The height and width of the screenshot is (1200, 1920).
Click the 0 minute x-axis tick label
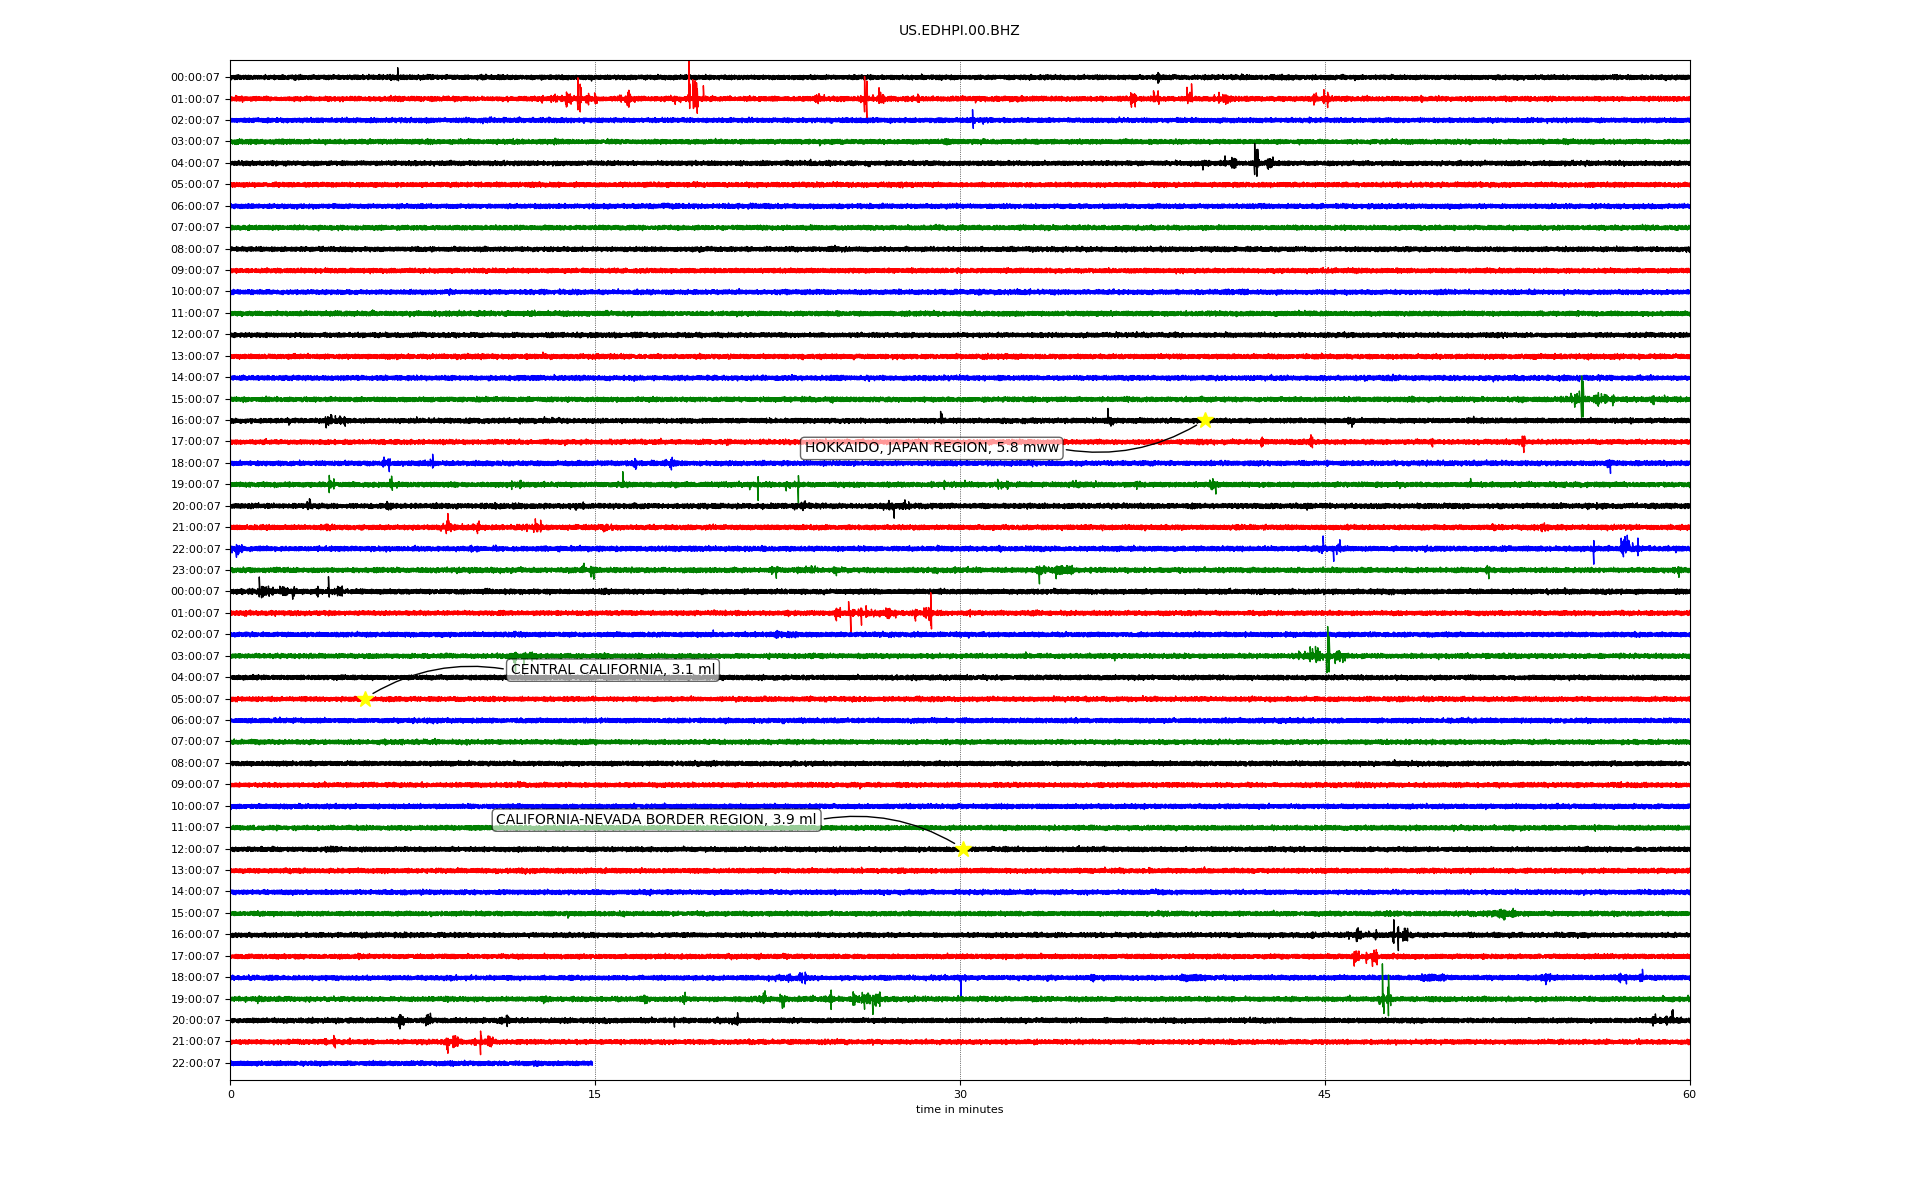[231, 1094]
